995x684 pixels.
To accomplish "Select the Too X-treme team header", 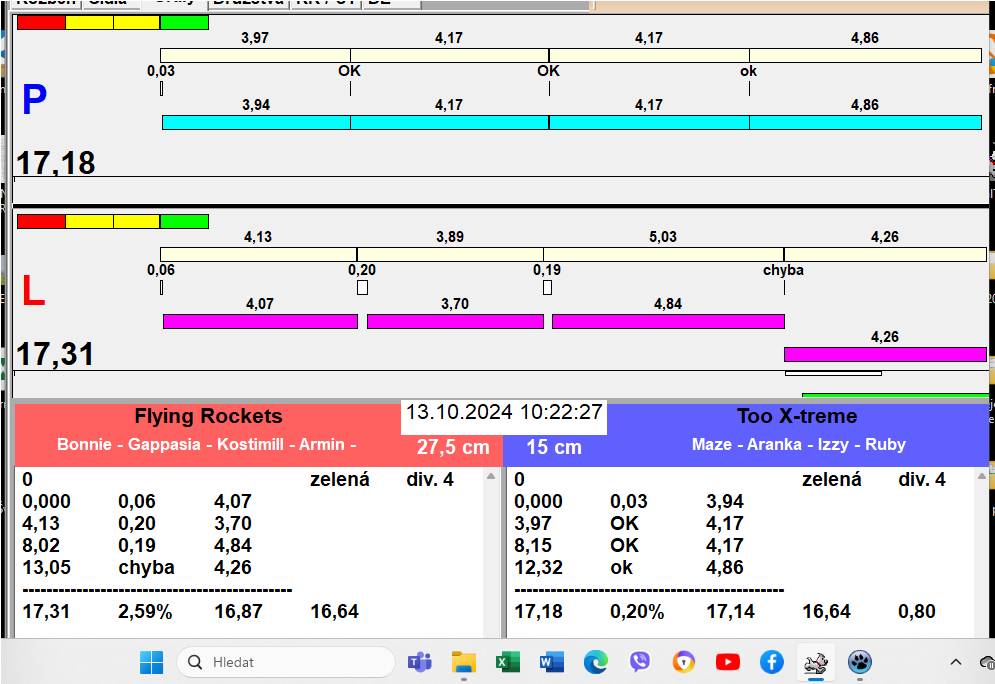I will pos(796,417).
